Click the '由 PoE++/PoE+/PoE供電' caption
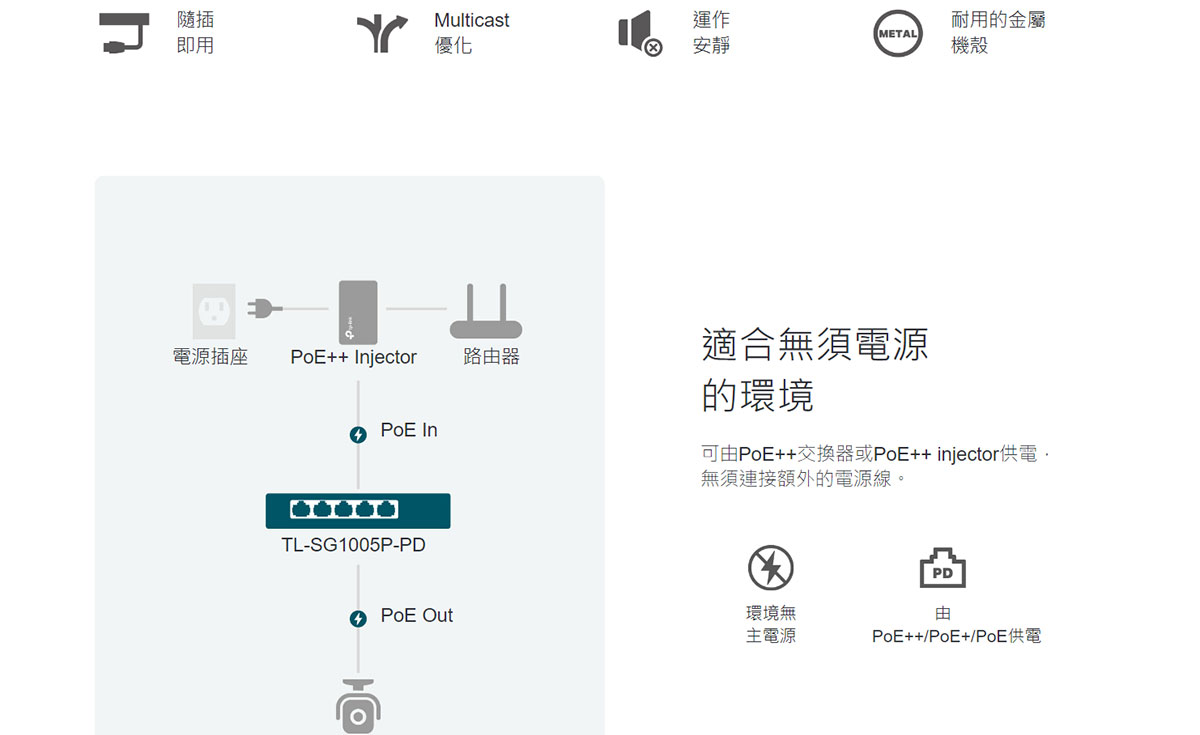Screen dimensions: 1200x735 (956, 624)
